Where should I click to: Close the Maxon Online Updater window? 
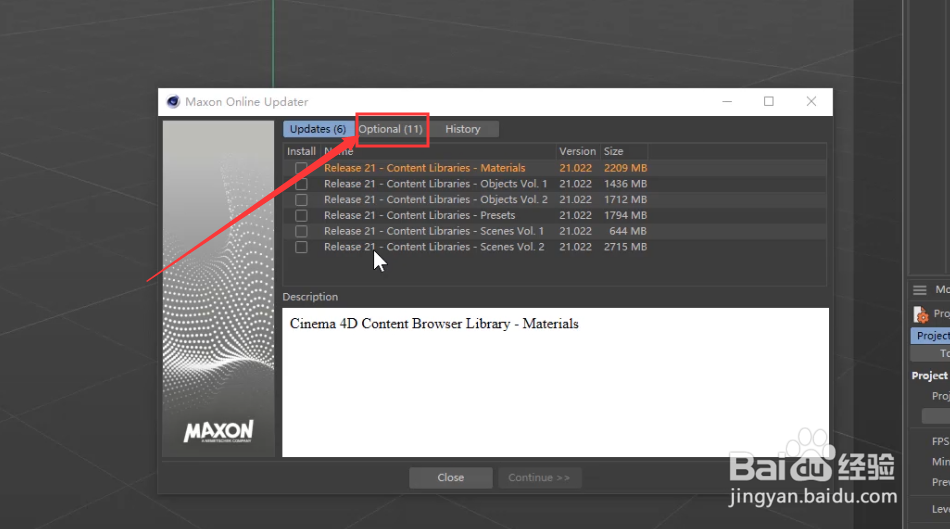tap(811, 102)
